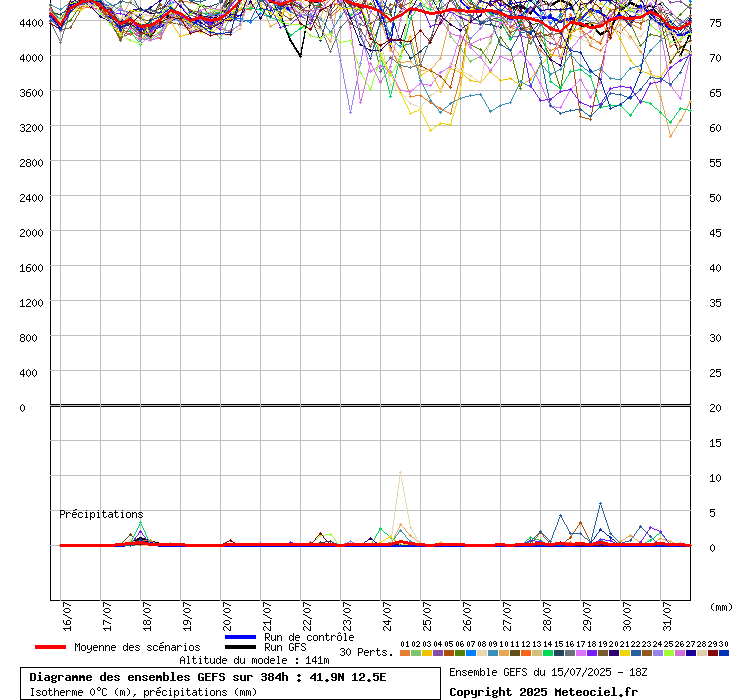This screenshot has width=740, height=700.
Task: Click the dark red swatch for perturbation 29
Action: point(713,653)
